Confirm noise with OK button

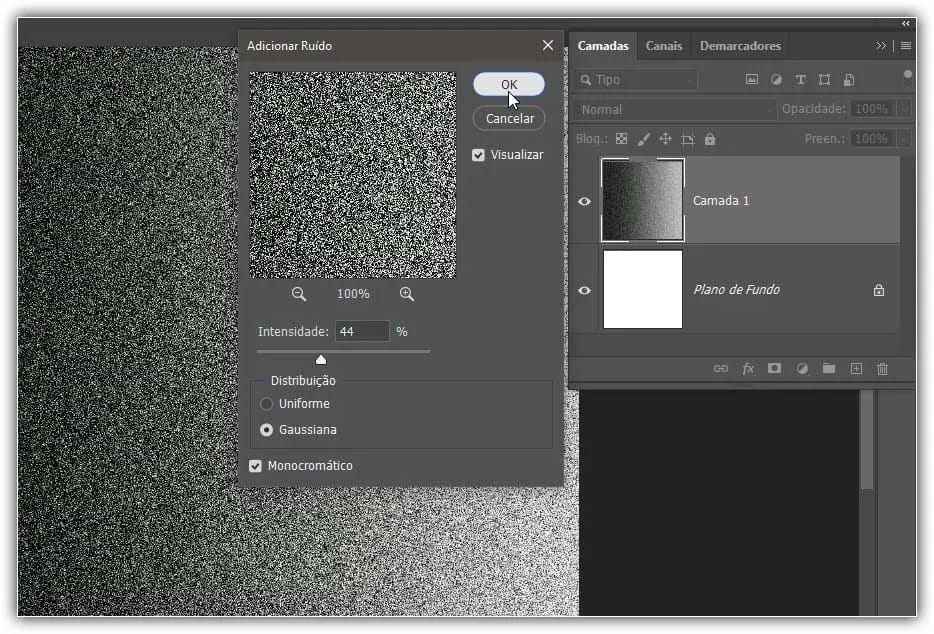click(x=509, y=84)
